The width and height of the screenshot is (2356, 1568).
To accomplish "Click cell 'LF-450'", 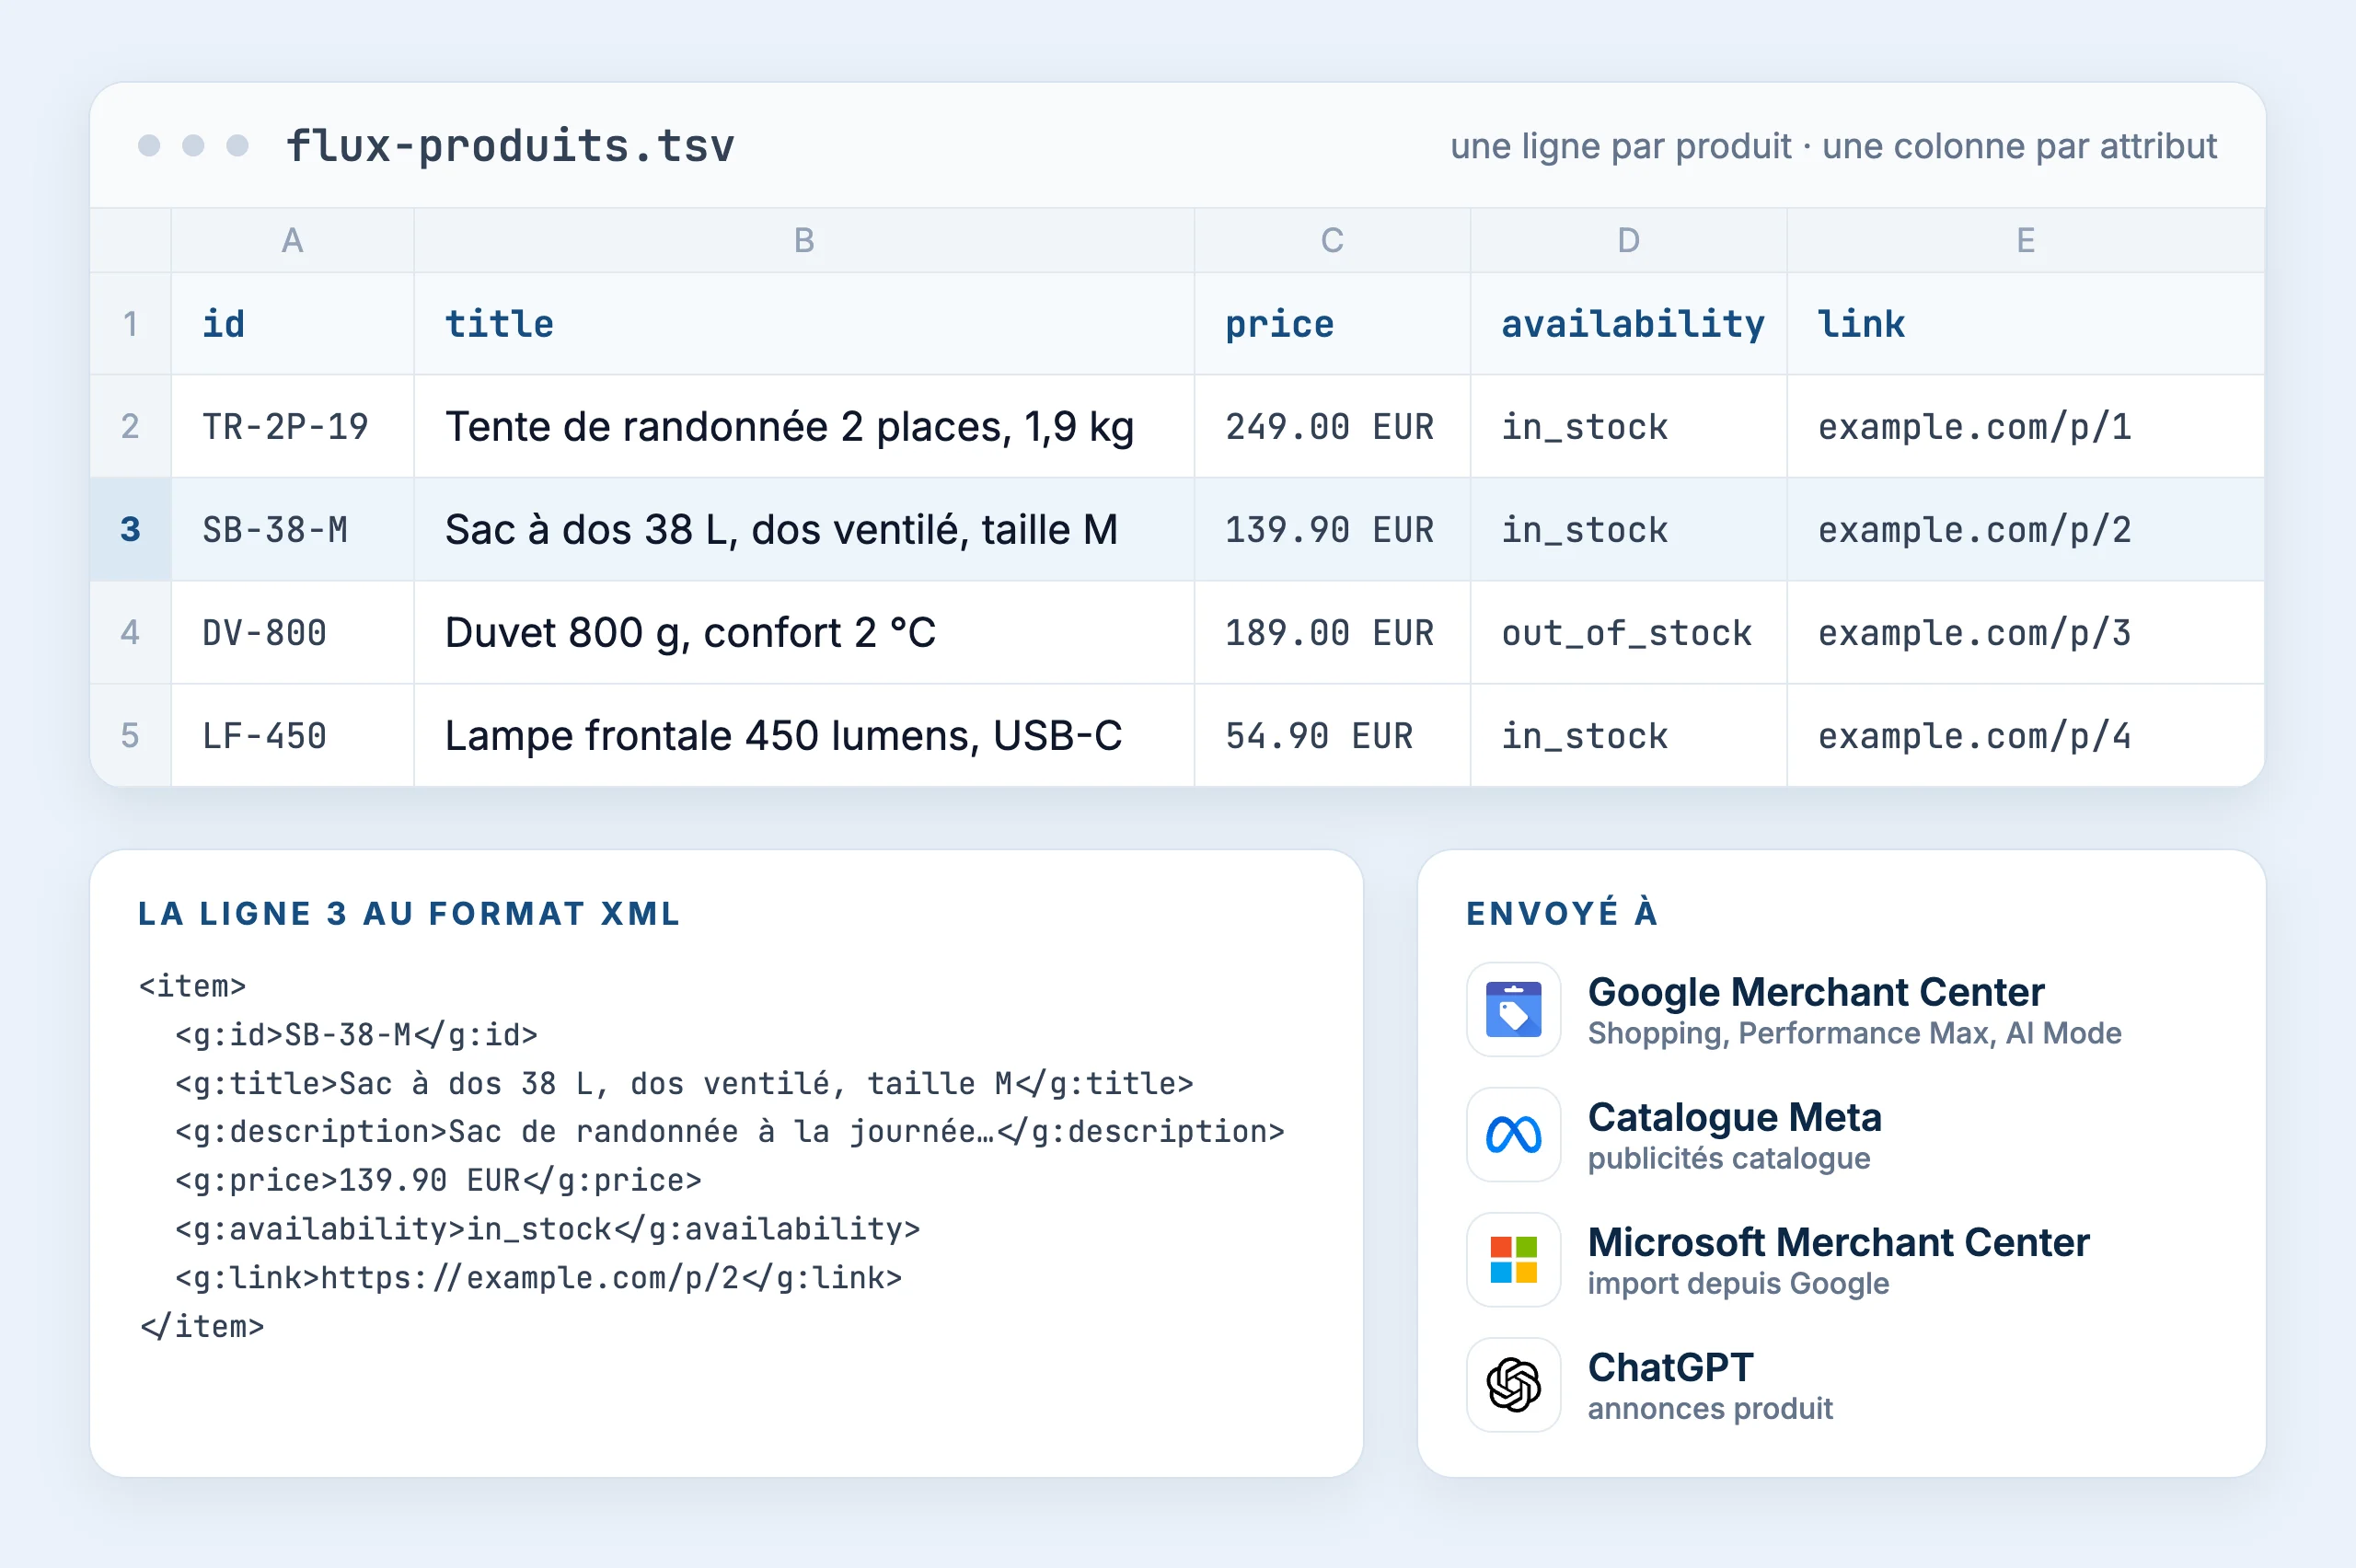I will 292,736.
